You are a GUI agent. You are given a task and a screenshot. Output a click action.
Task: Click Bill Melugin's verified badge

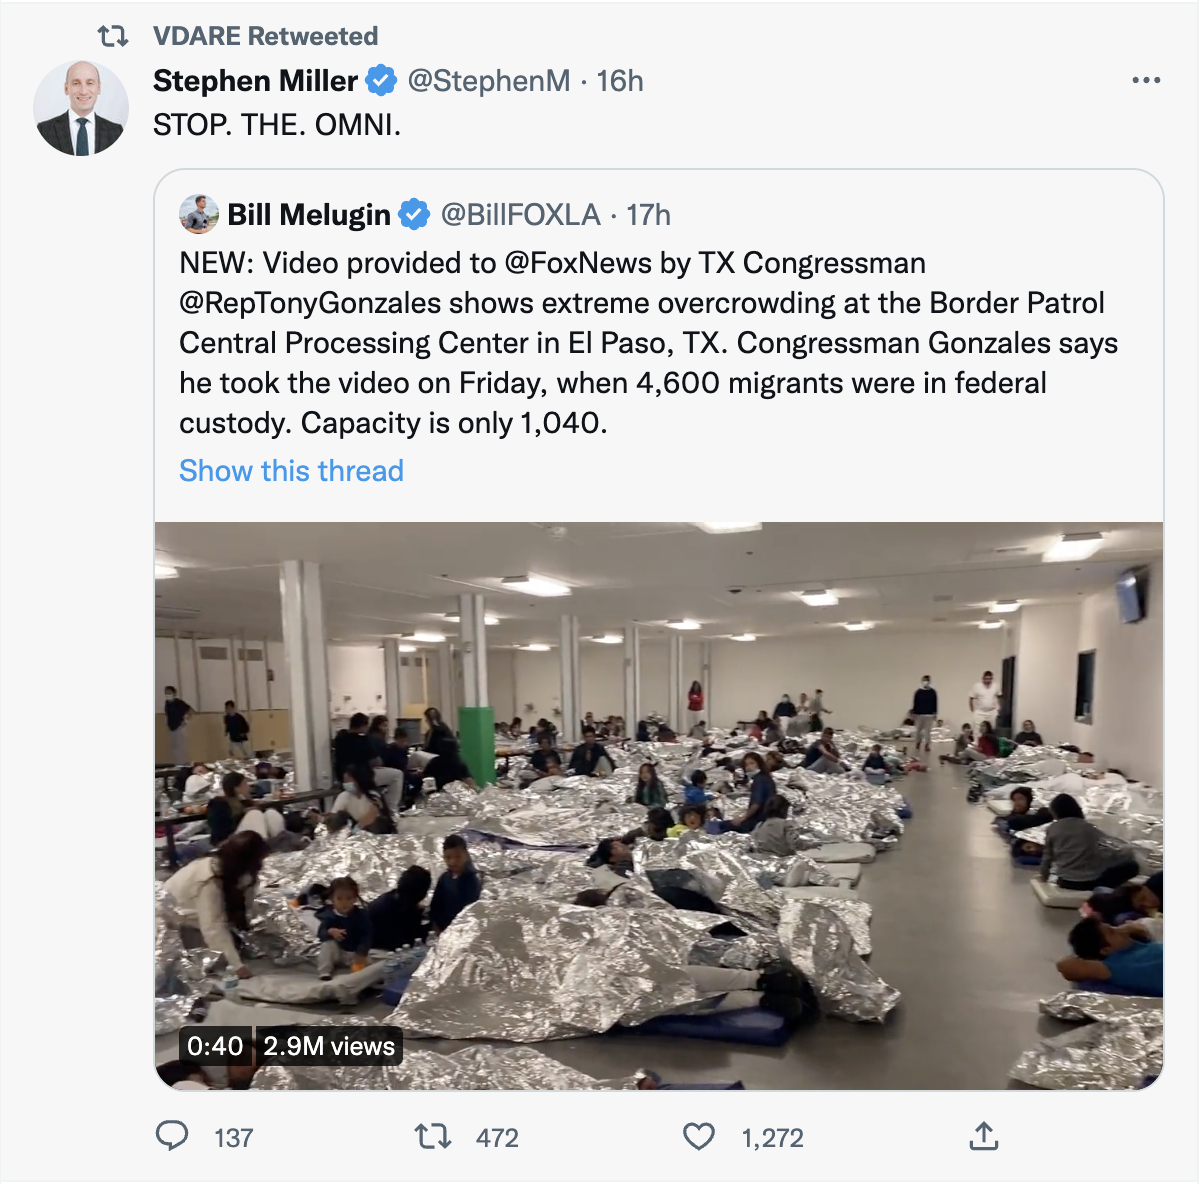point(414,214)
